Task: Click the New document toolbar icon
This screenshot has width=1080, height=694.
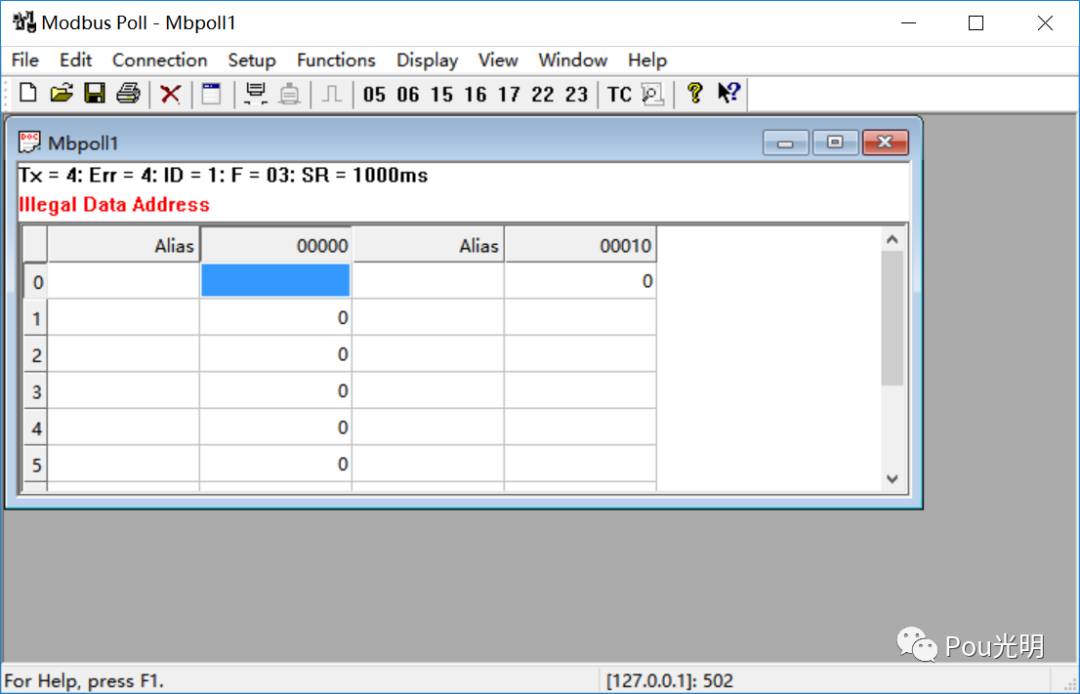Action: click(x=28, y=93)
